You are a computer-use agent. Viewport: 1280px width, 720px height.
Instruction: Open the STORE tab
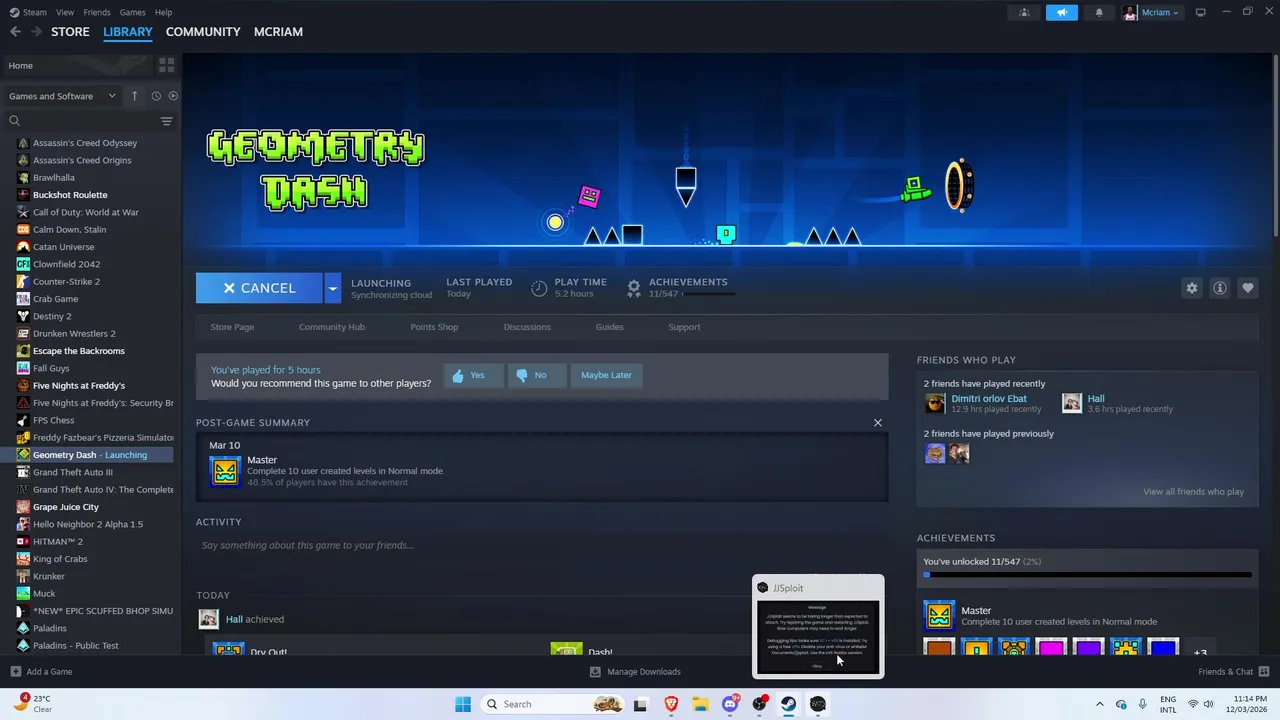70,32
